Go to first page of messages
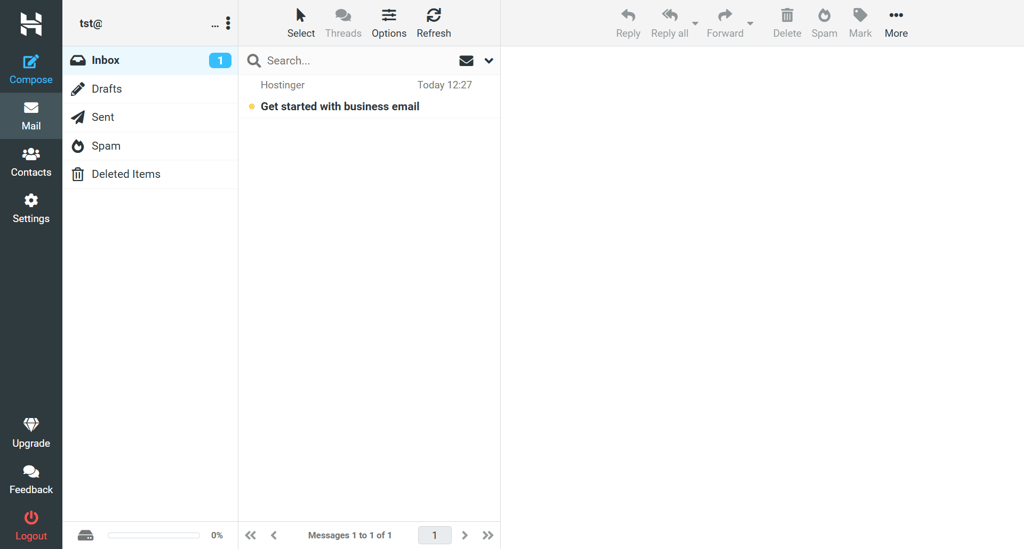This screenshot has width=1024, height=549. (x=250, y=535)
